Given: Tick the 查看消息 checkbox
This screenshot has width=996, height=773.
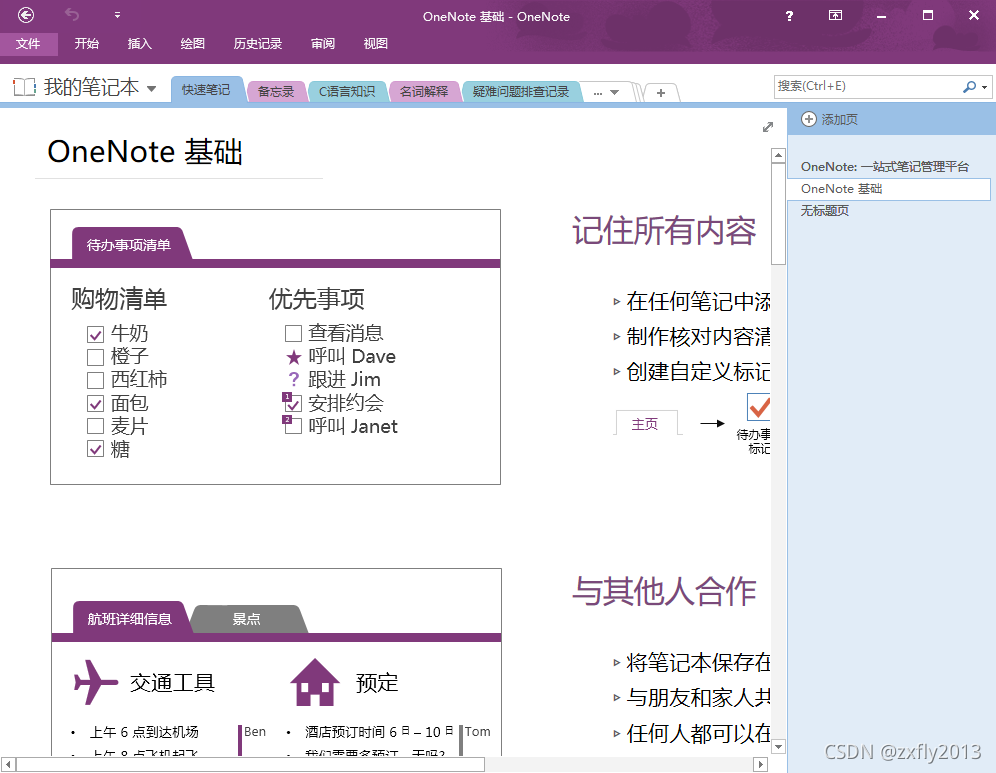Looking at the screenshot, I should coord(293,334).
